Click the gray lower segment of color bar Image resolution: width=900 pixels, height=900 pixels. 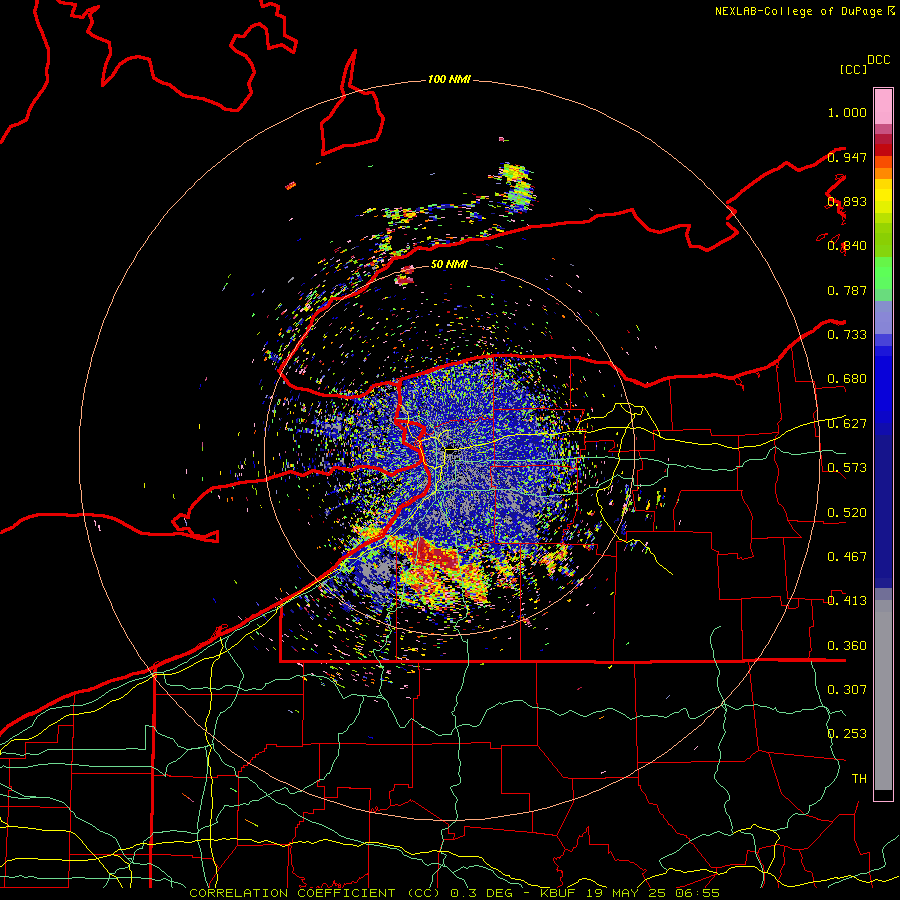(x=883, y=695)
